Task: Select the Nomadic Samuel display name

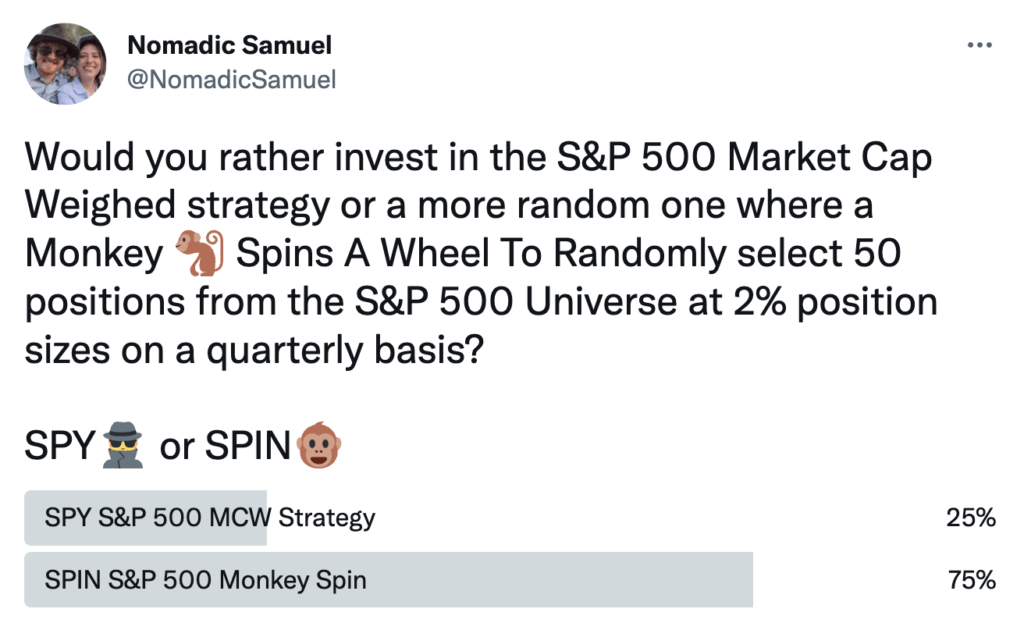Action: [x=229, y=45]
